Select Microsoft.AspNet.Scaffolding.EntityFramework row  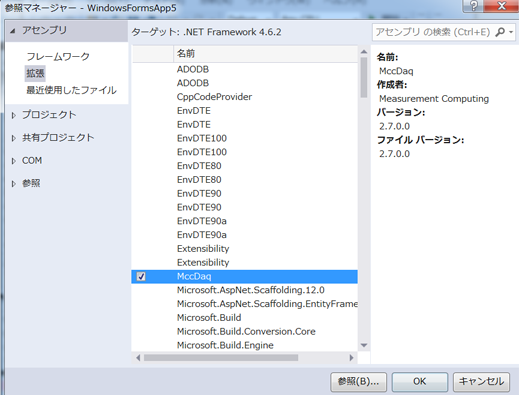[x=245, y=304]
